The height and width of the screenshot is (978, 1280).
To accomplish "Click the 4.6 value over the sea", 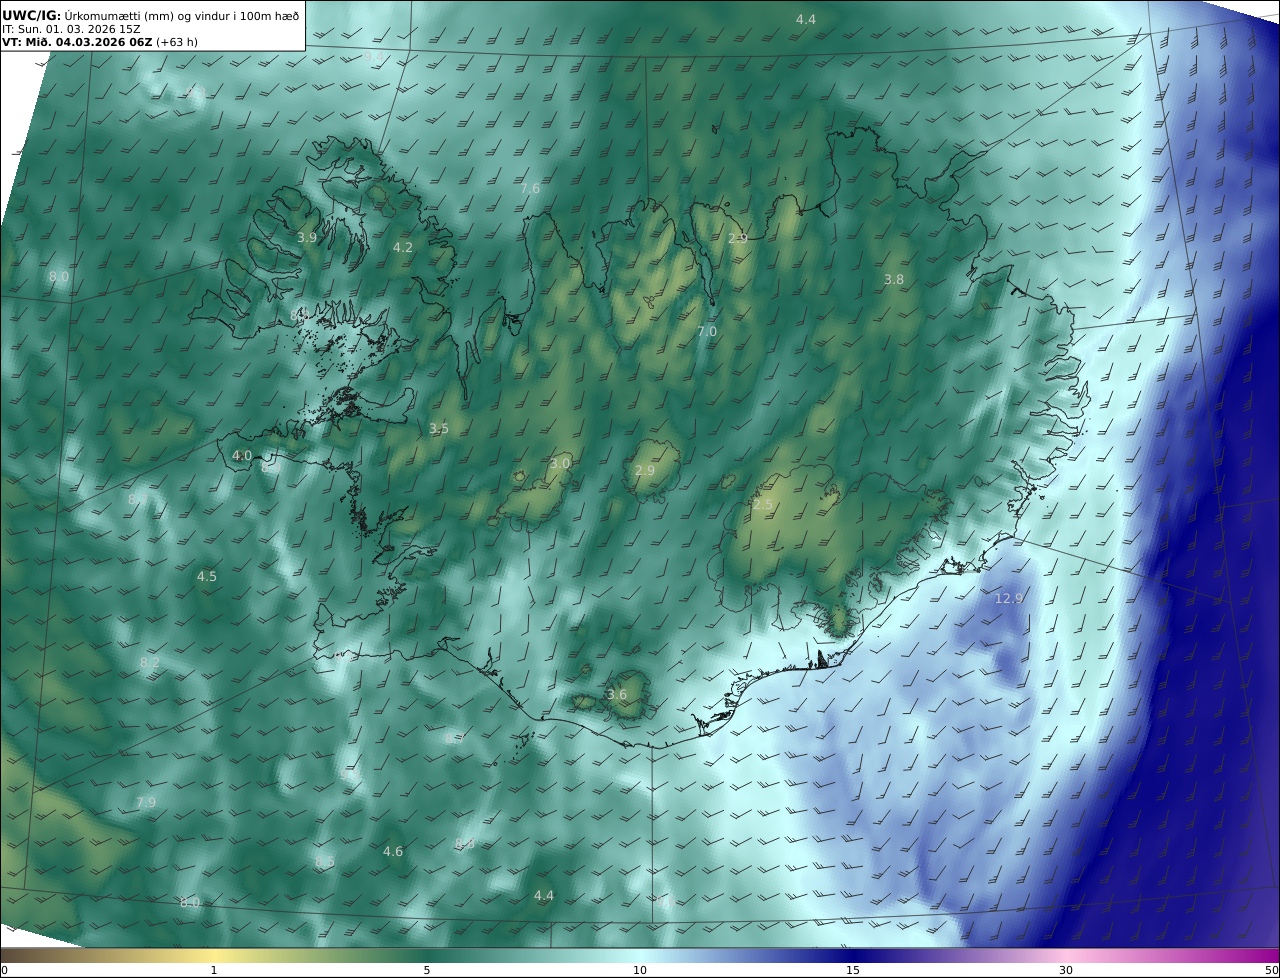I will tap(393, 851).
